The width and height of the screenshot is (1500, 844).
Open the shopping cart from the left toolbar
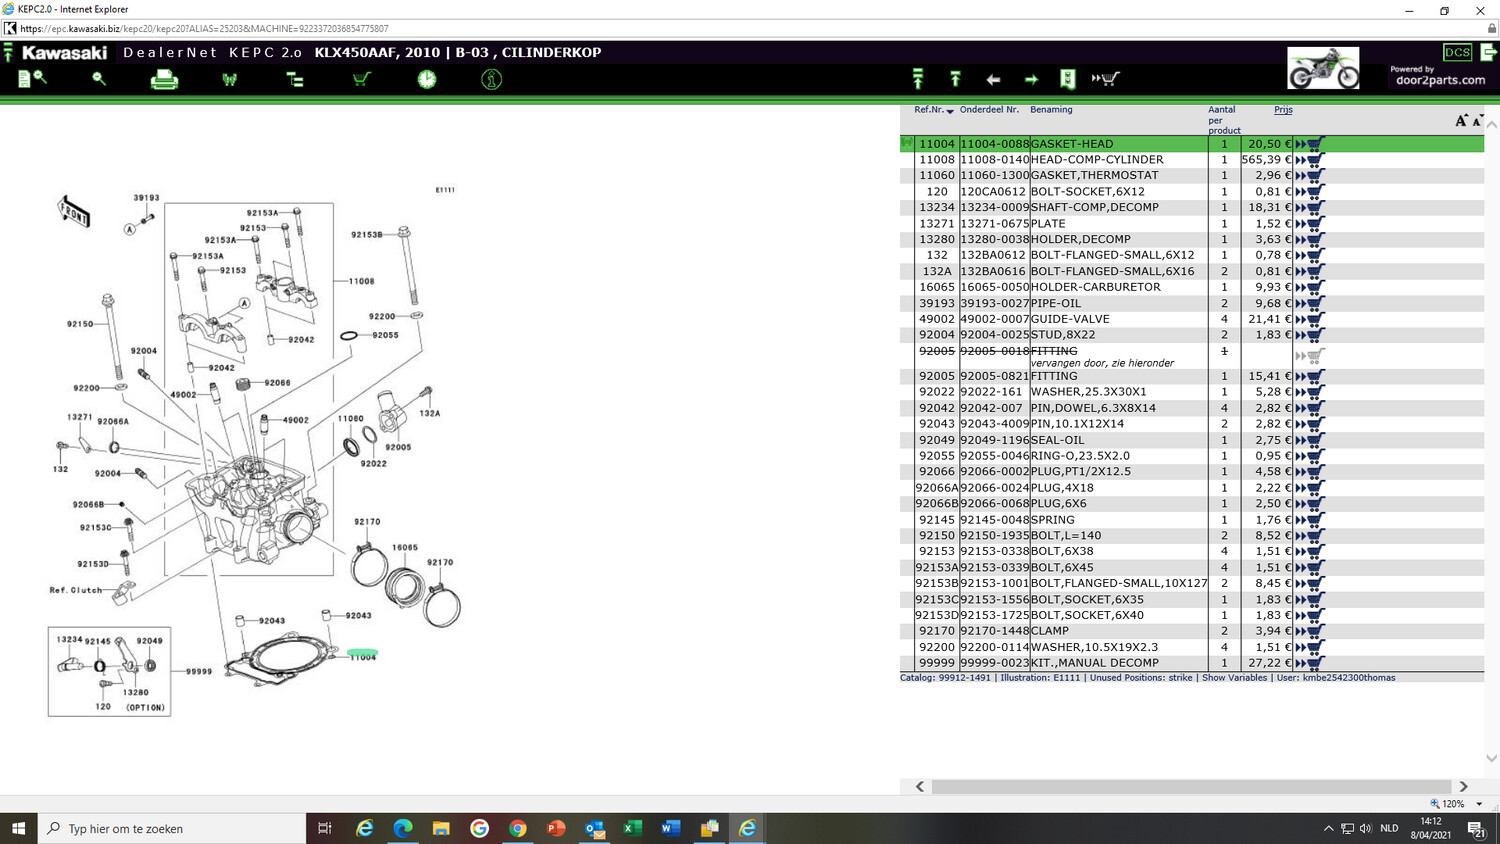pos(361,79)
